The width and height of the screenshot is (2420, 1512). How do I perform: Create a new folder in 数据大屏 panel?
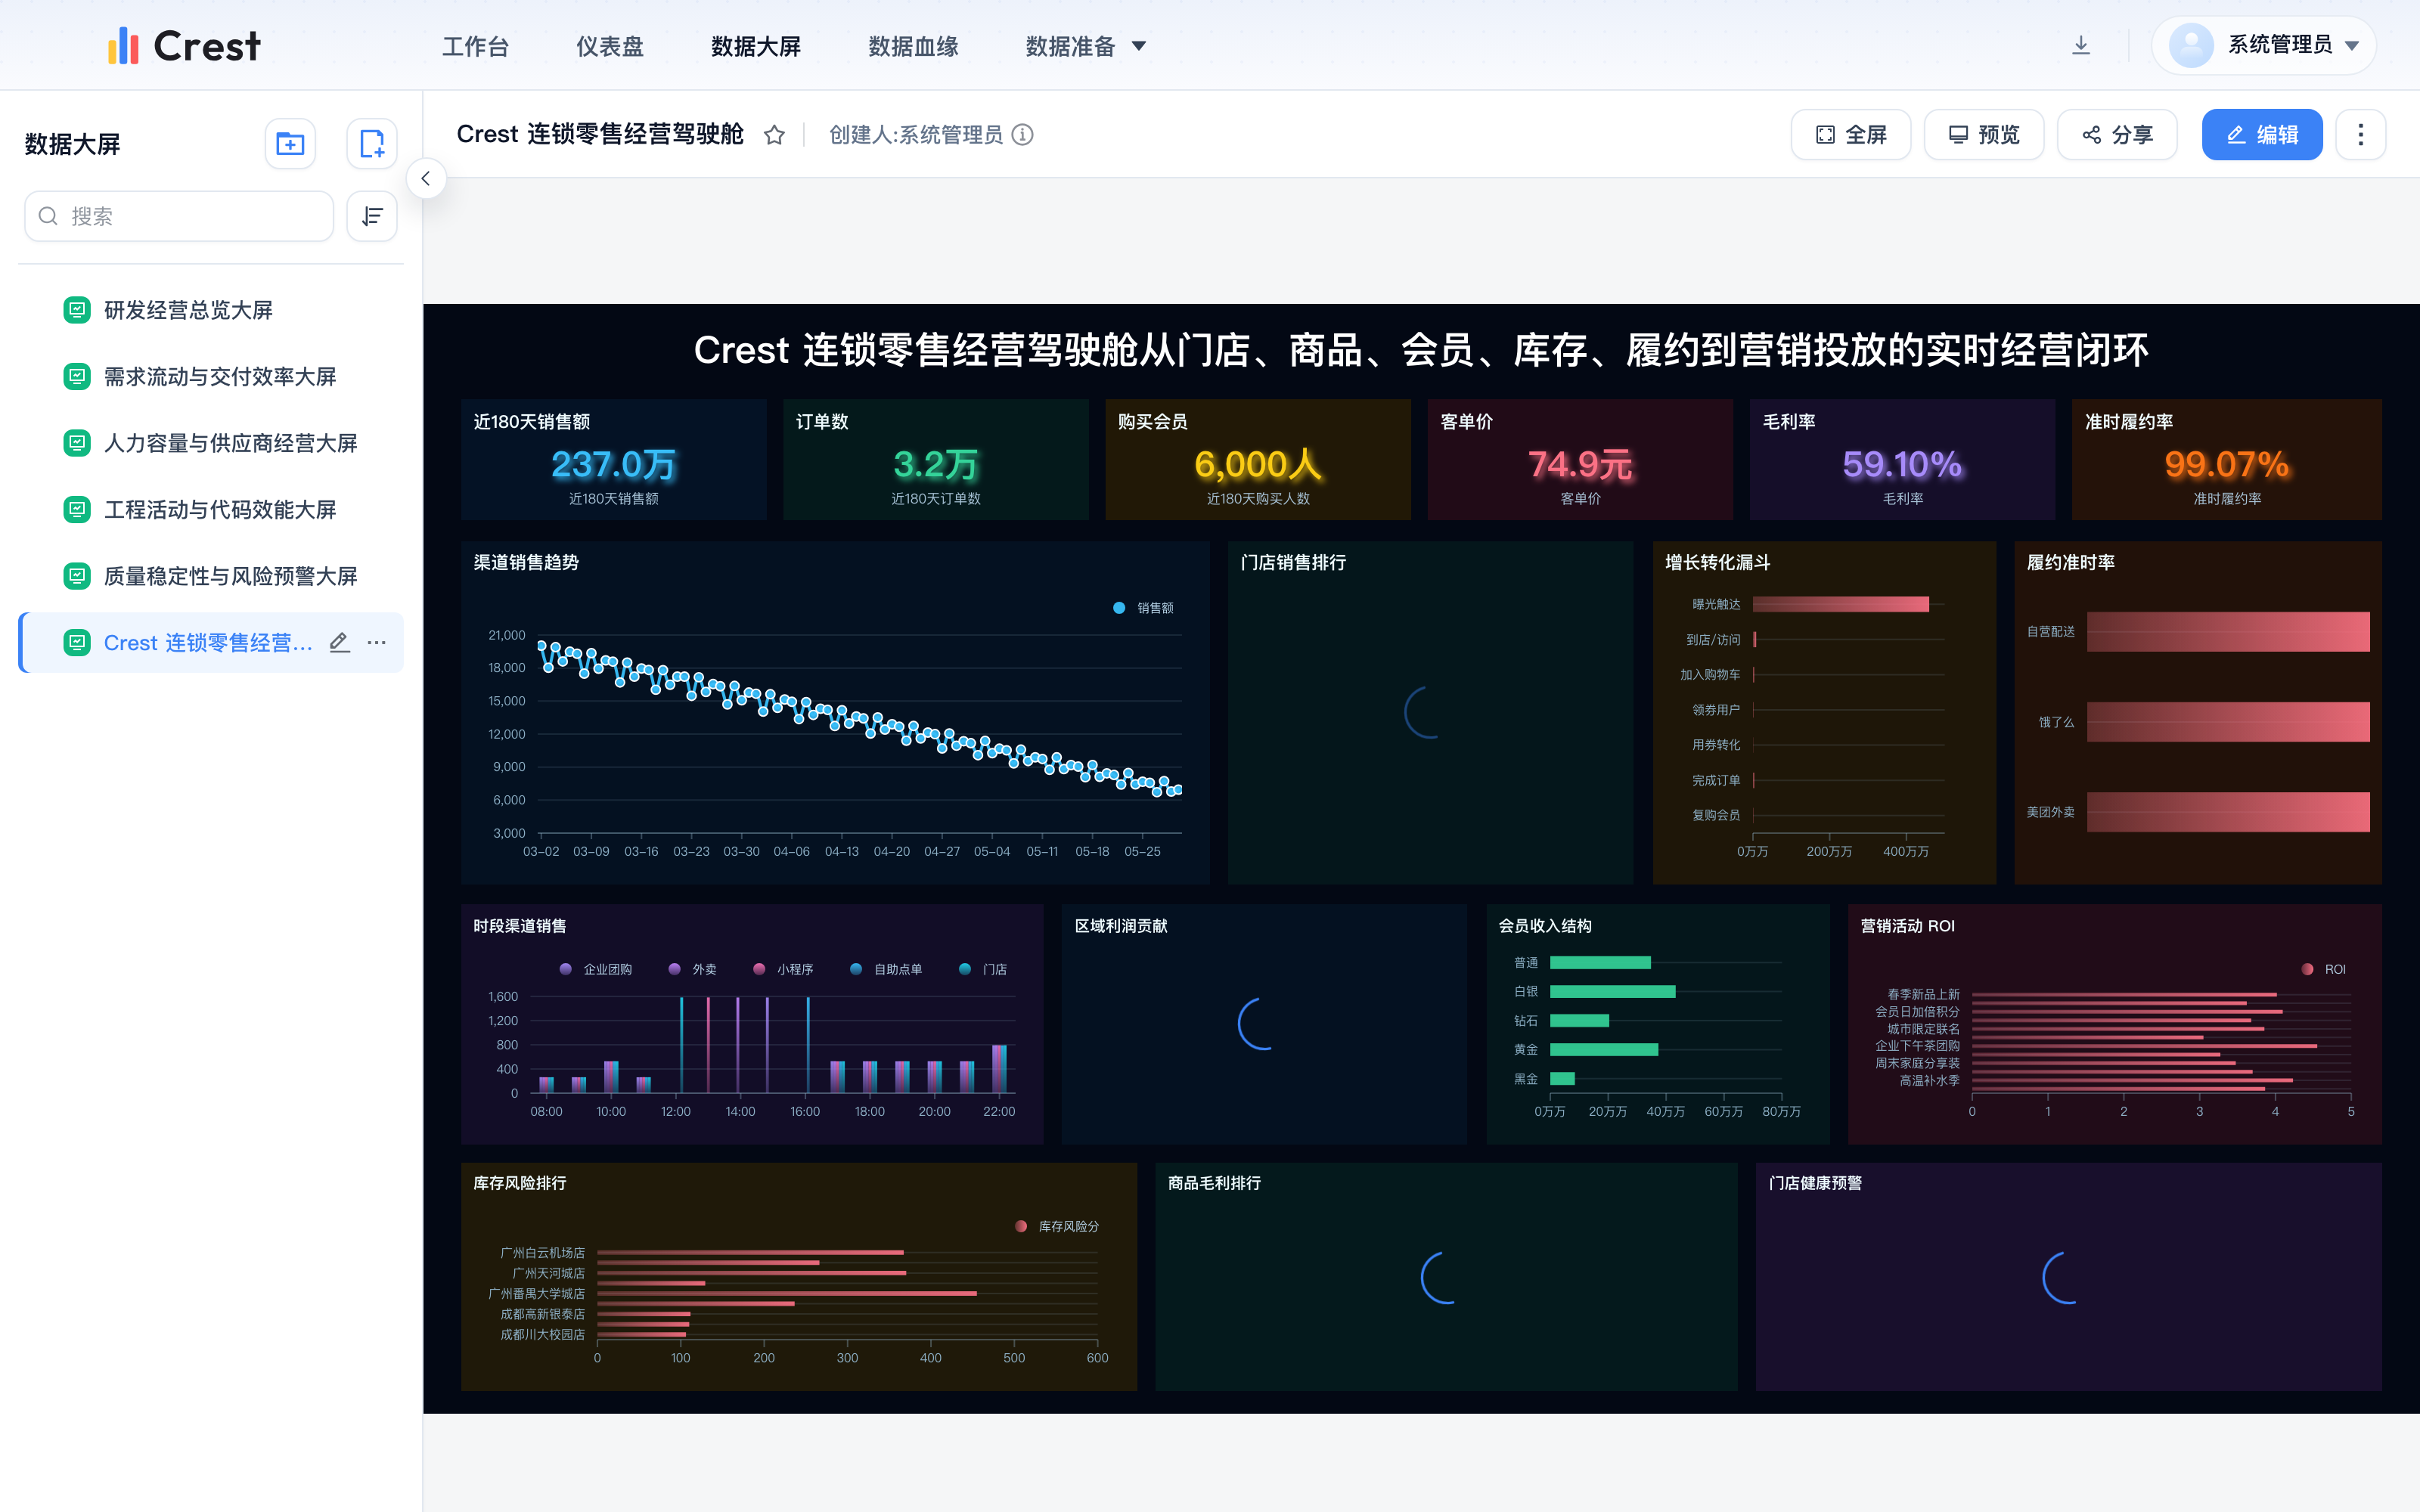(x=290, y=144)
